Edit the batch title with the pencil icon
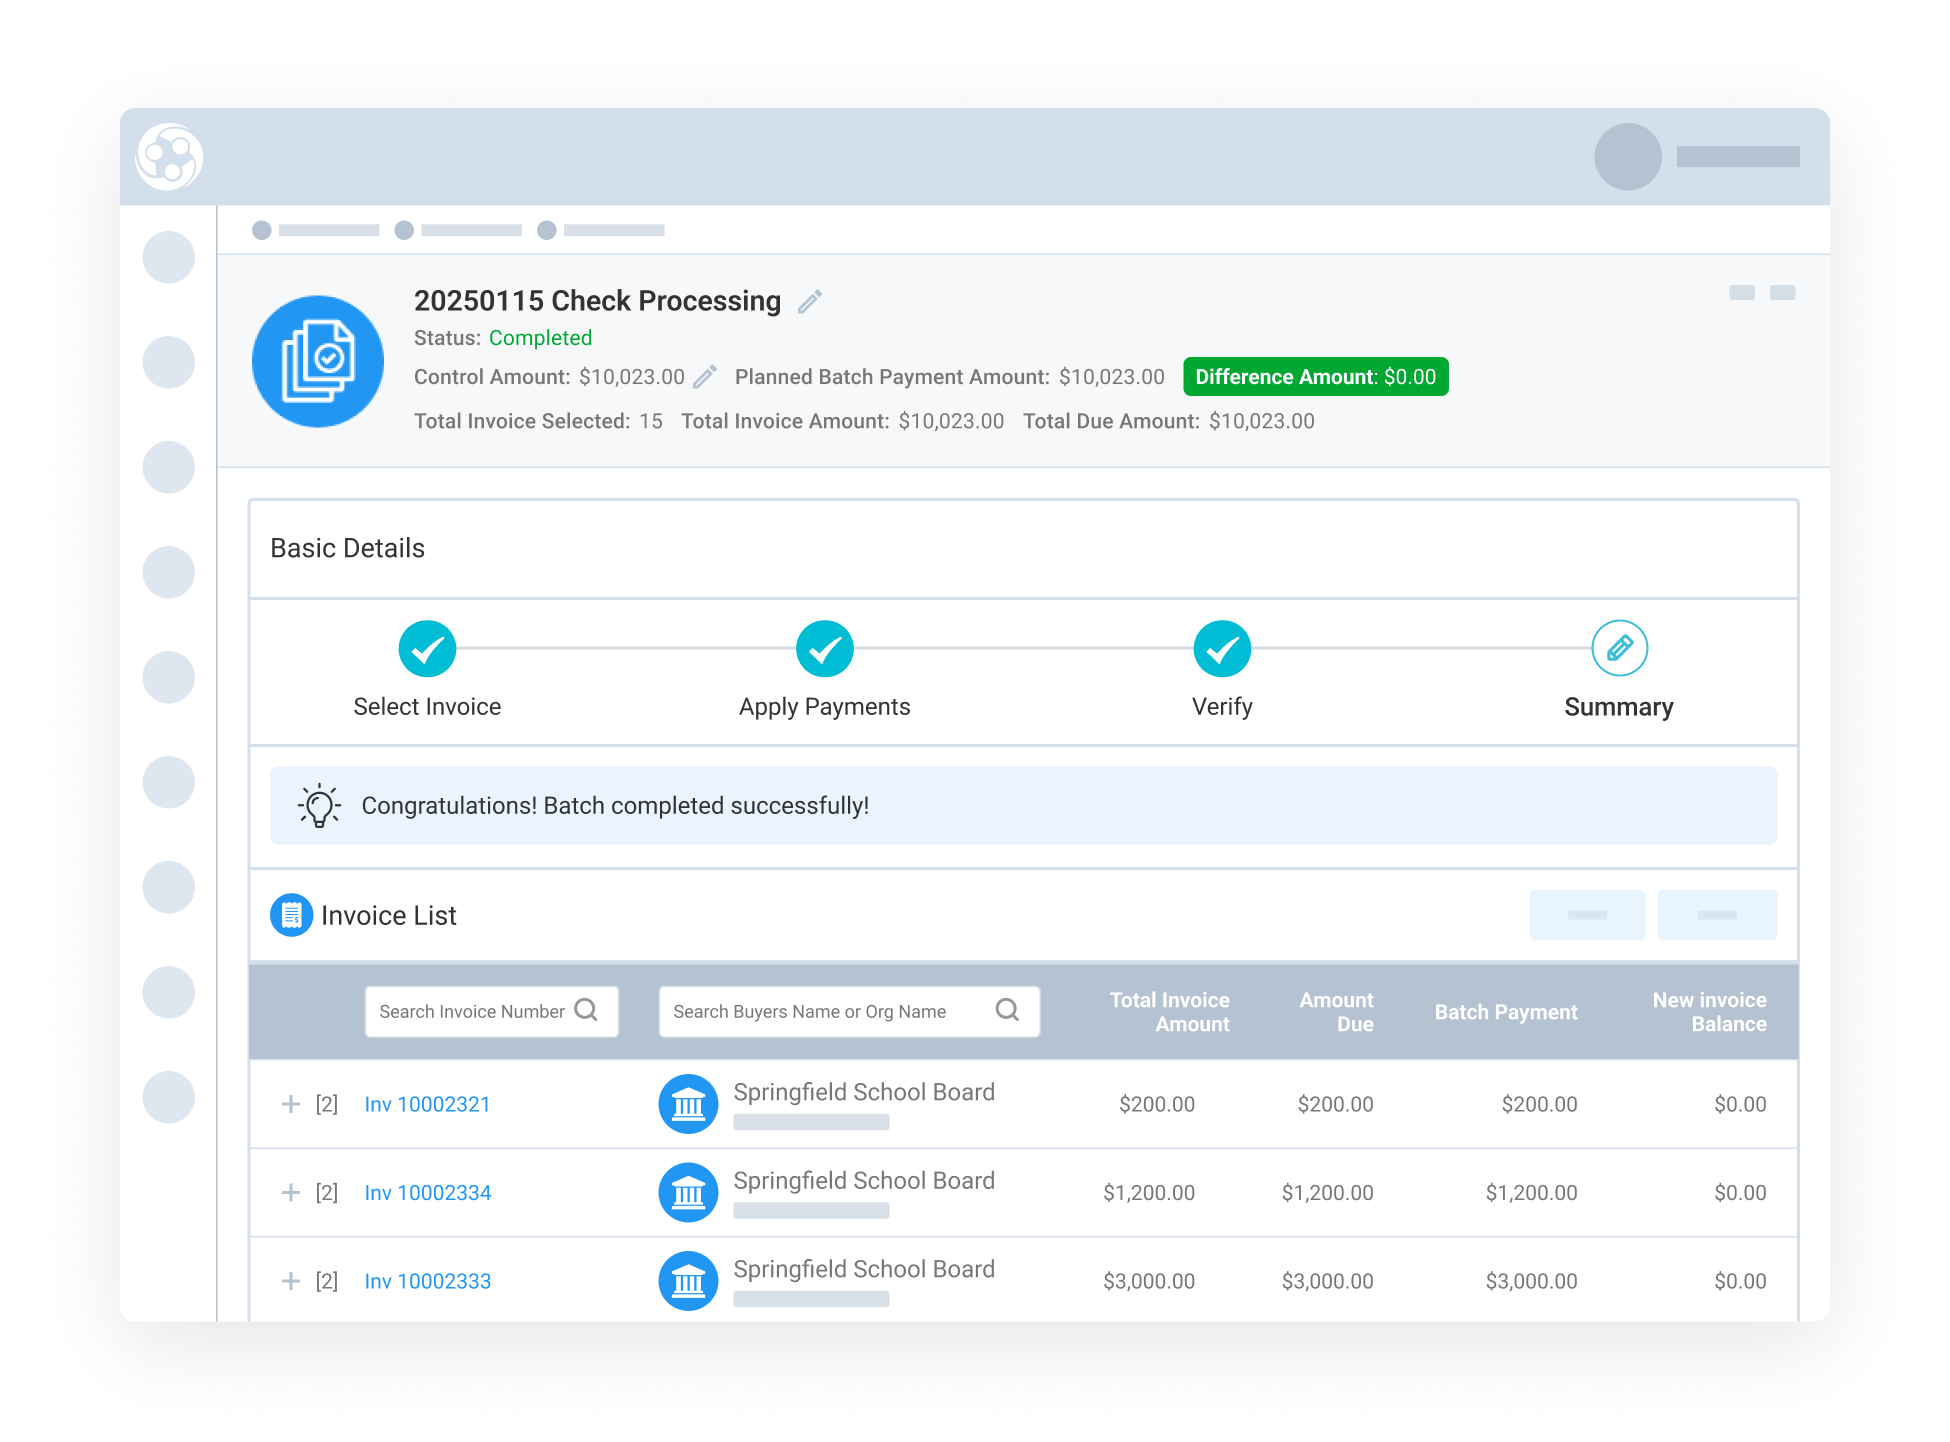The image size is (1950, 1442). pyautogui.click(x=810, y=301)
